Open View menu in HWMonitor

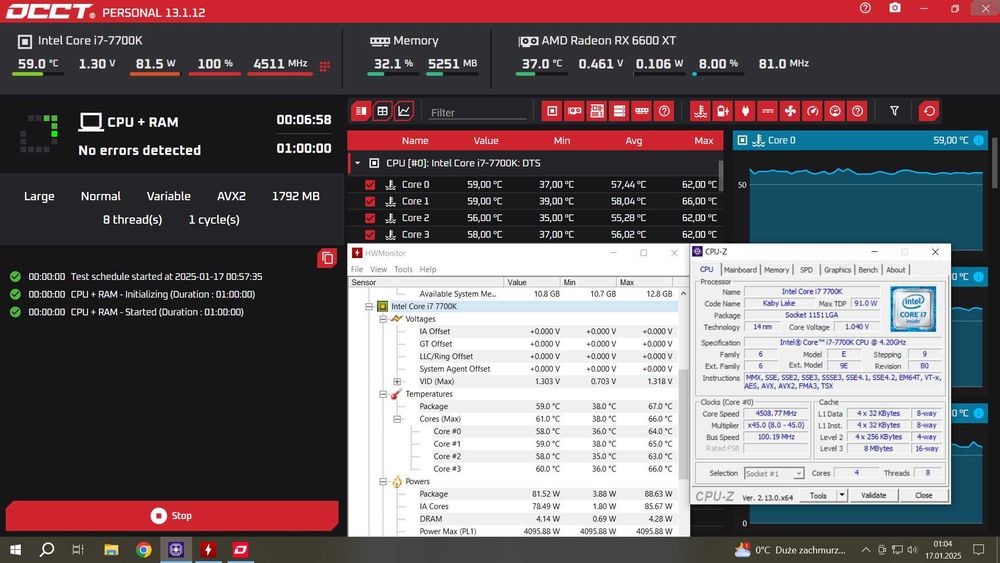pos(378,269)
